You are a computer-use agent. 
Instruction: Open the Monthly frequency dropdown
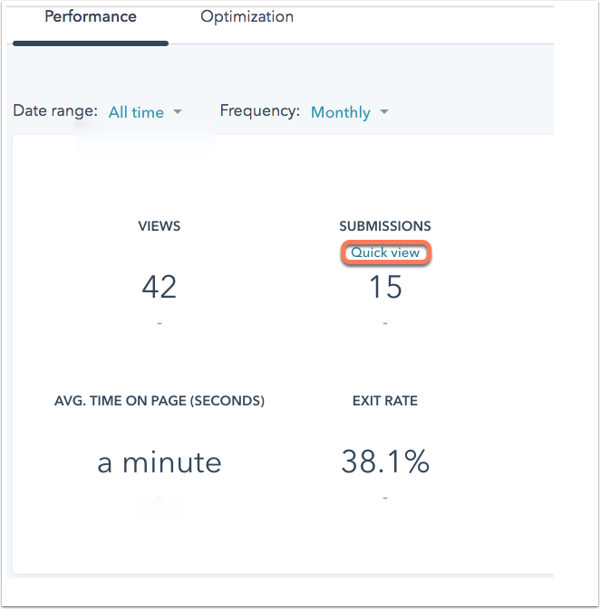coord(350,112)
